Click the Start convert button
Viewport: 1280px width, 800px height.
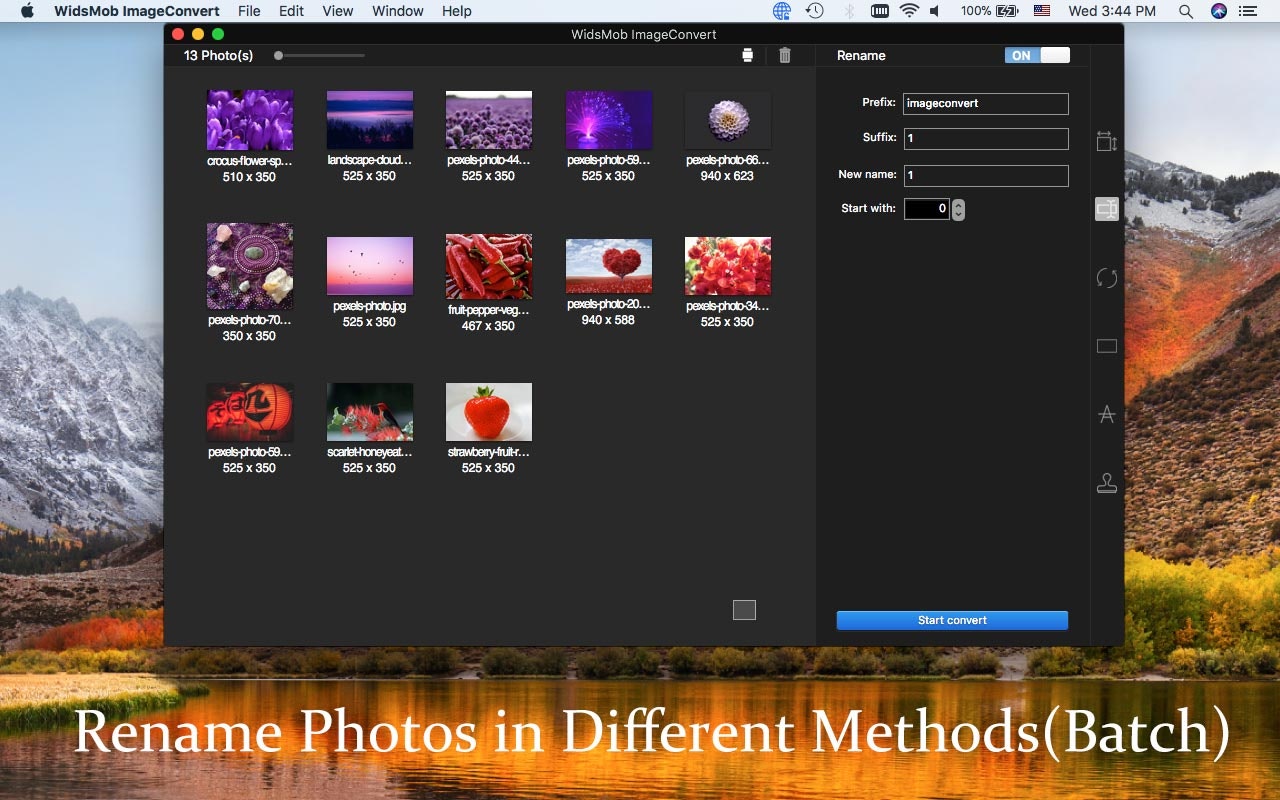[x=951, y=620]
